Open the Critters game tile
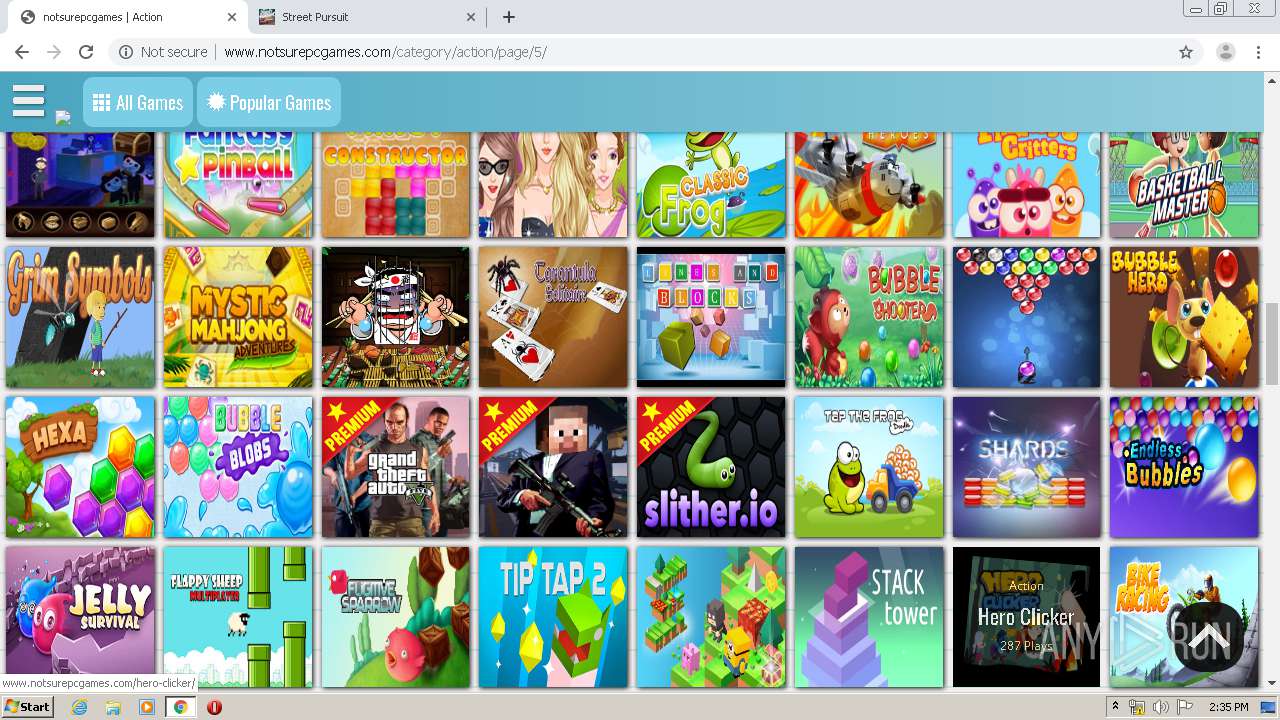The image size is (1280, 720). pyautogui.click(x=1027, y=184)
